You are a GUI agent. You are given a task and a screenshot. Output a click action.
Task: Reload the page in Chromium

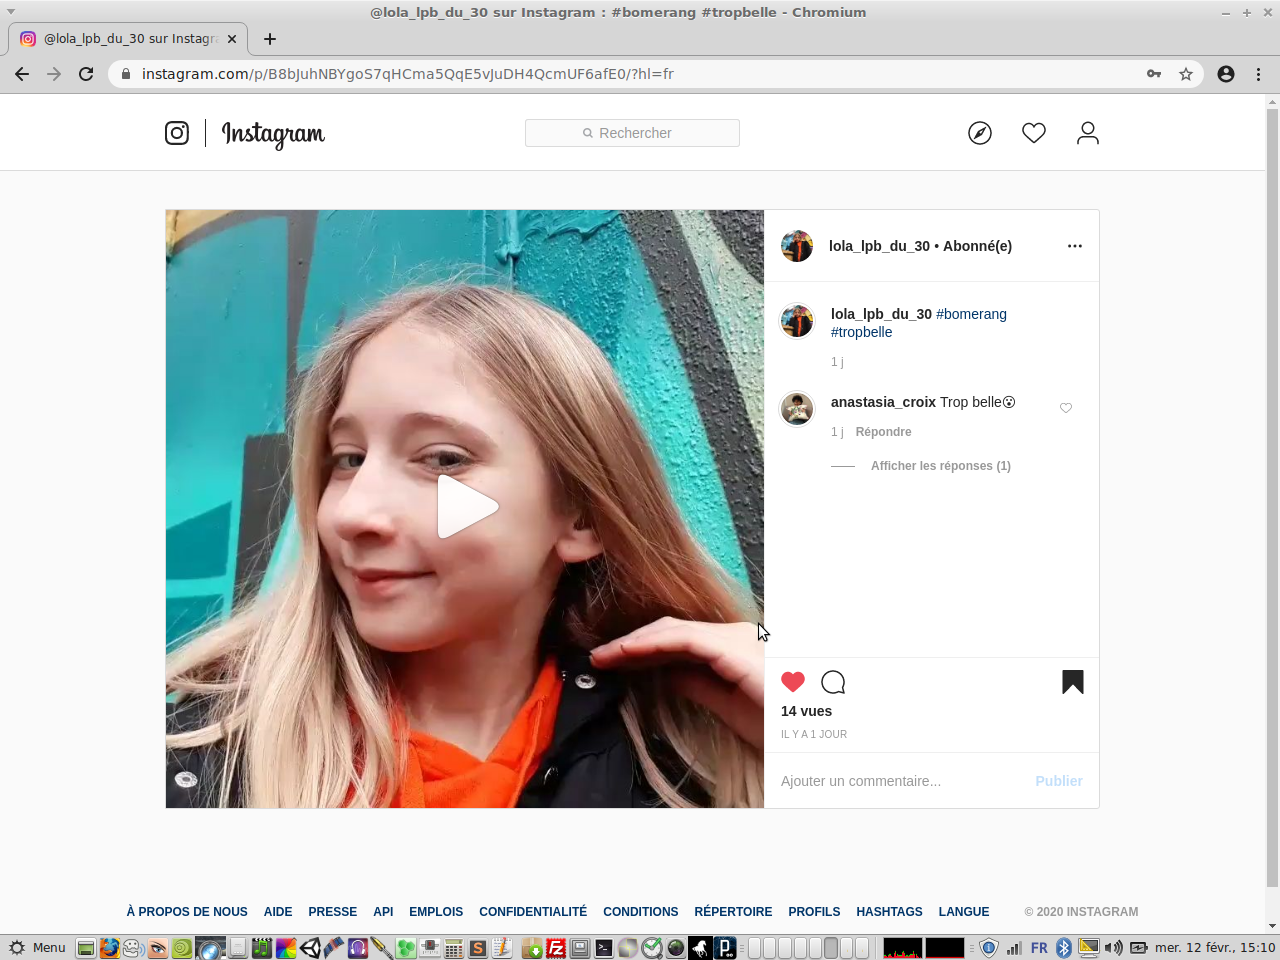pyautogui.click(x=86, y=74)
